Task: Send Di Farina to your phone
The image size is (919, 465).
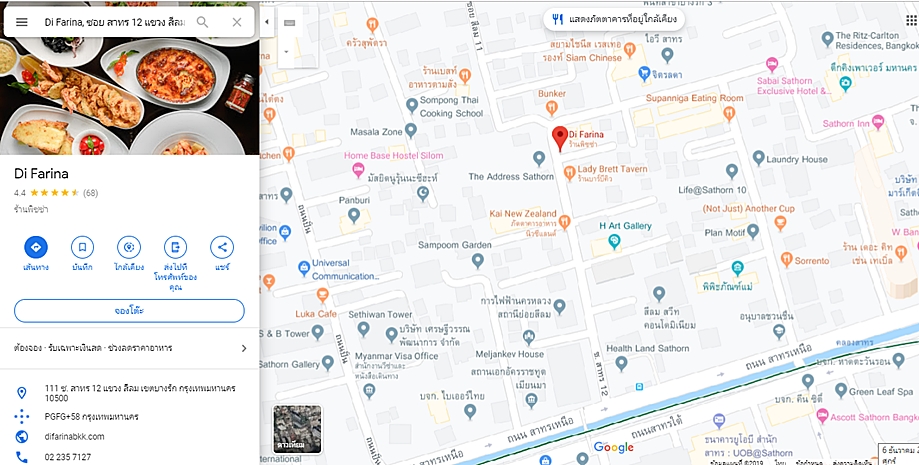Action: (175, 247)
